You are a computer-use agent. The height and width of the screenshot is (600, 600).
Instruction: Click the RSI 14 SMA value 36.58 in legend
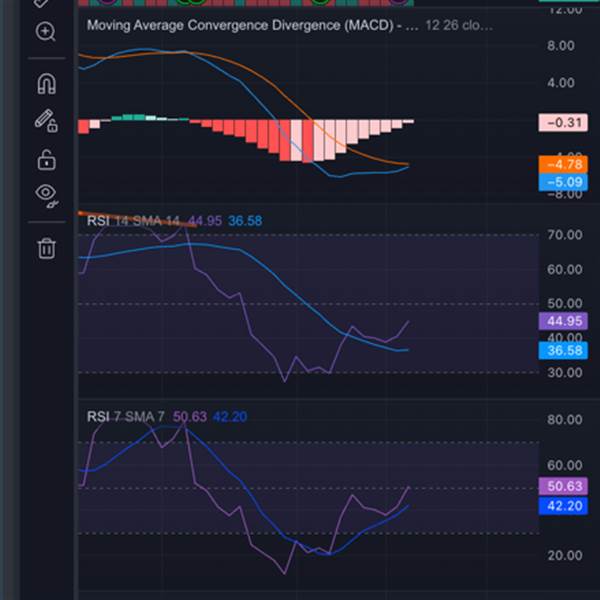tap(245, 221)
